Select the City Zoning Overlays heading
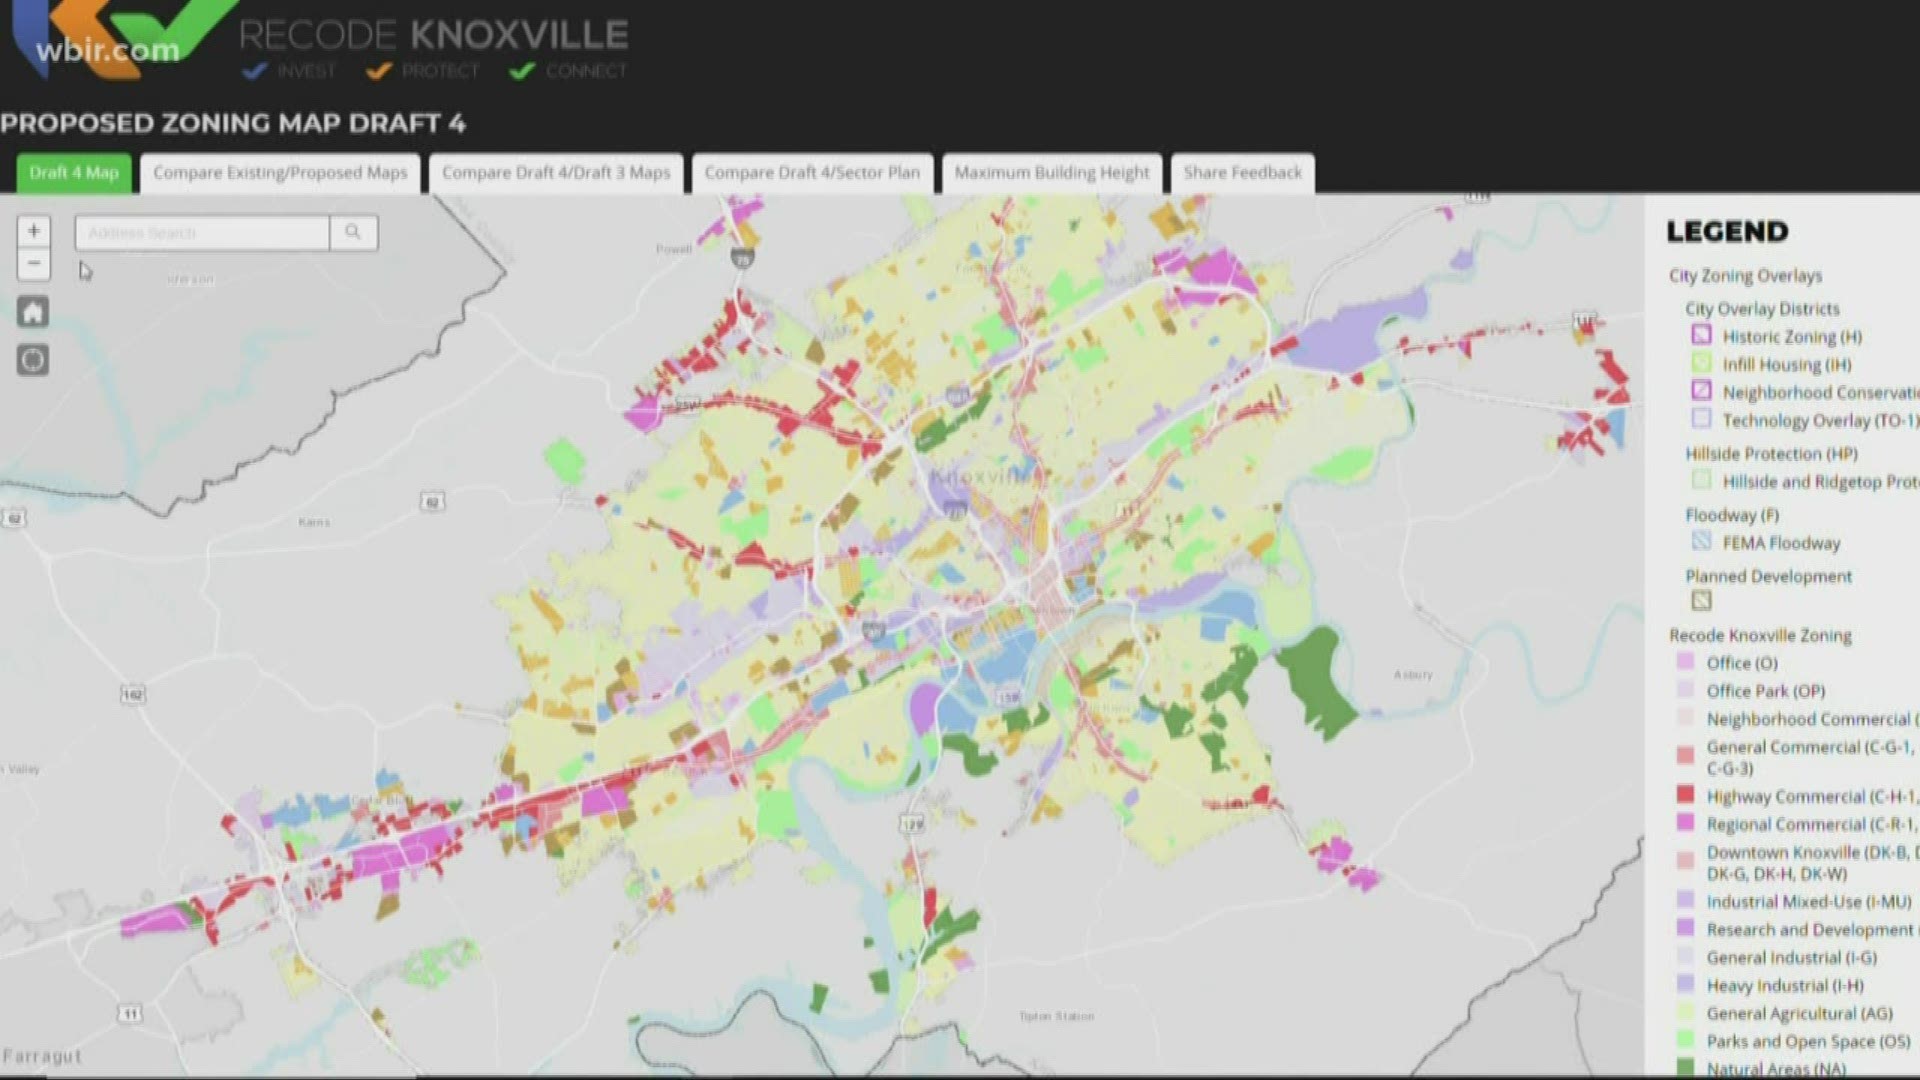 1745,275
